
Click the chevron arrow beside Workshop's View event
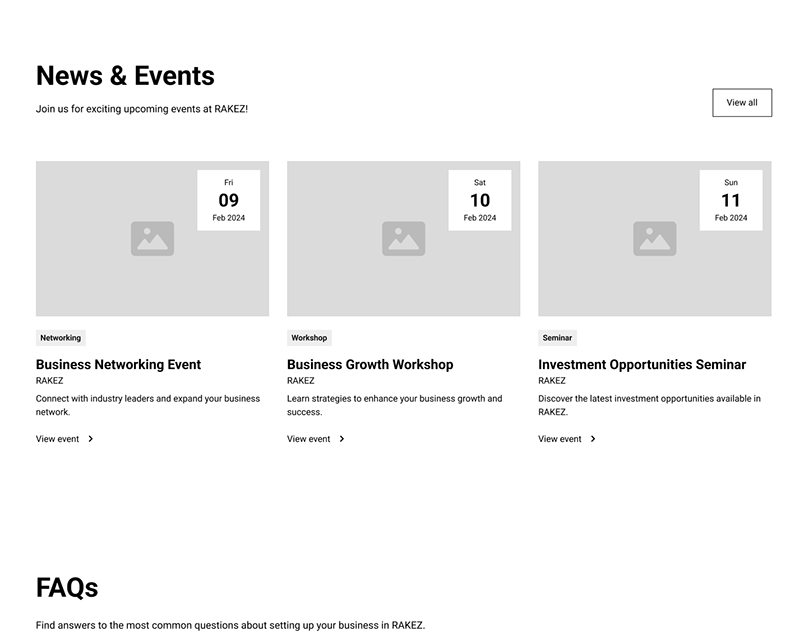pyautogui.click(x=342, y=439)
